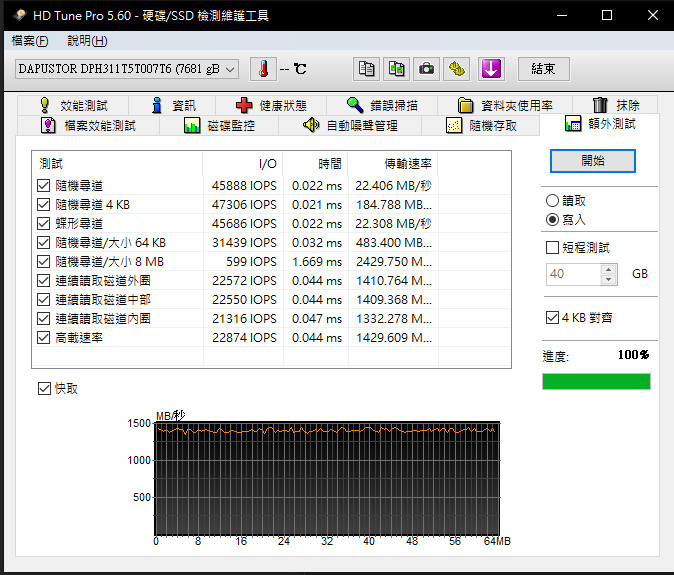Click the 1.669 ms time value
674x575 pixels.
click(317, 261)
